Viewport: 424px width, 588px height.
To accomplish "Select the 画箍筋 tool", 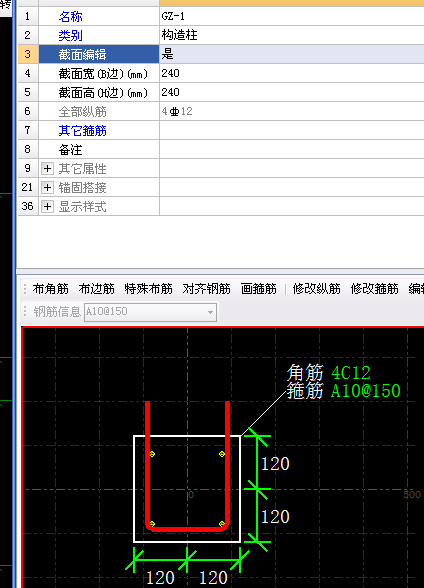I will pos(259,289).
